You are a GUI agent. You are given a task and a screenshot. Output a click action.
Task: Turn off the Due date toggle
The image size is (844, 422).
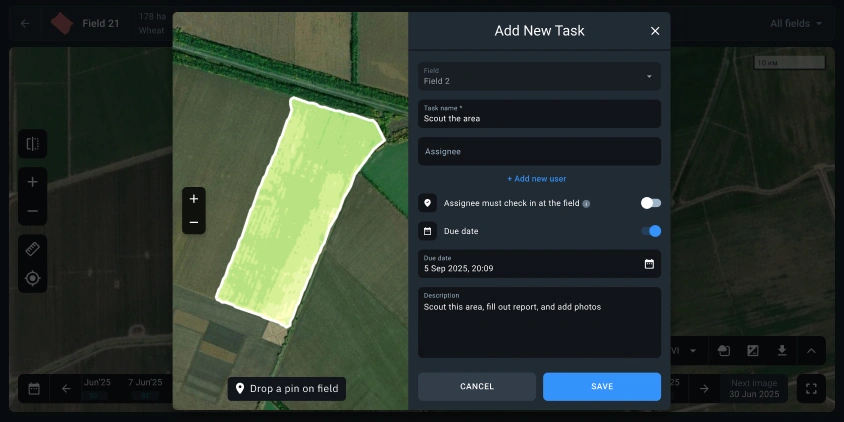click(651, 231)
